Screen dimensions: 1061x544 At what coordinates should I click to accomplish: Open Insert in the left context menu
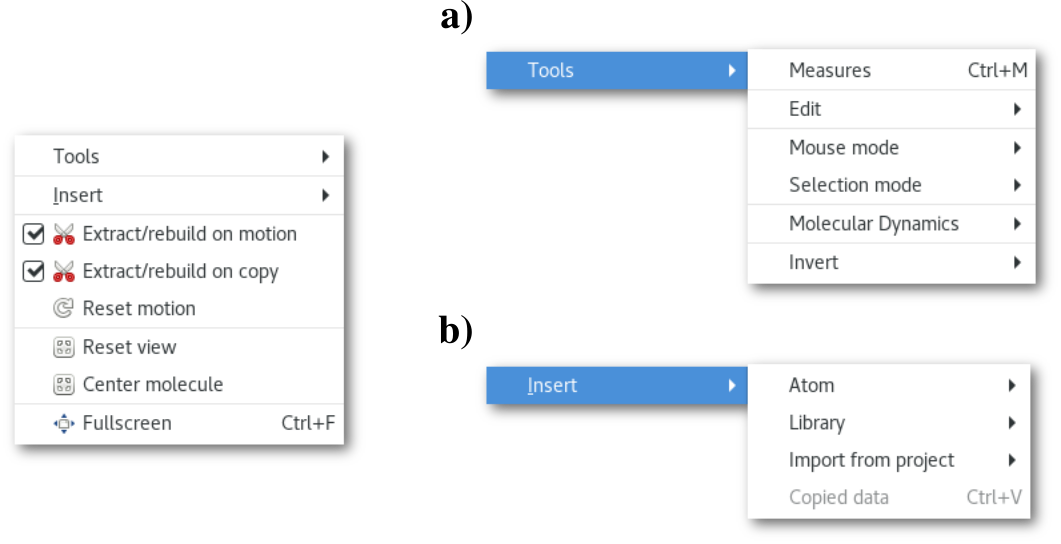click(x=78, y=195)
